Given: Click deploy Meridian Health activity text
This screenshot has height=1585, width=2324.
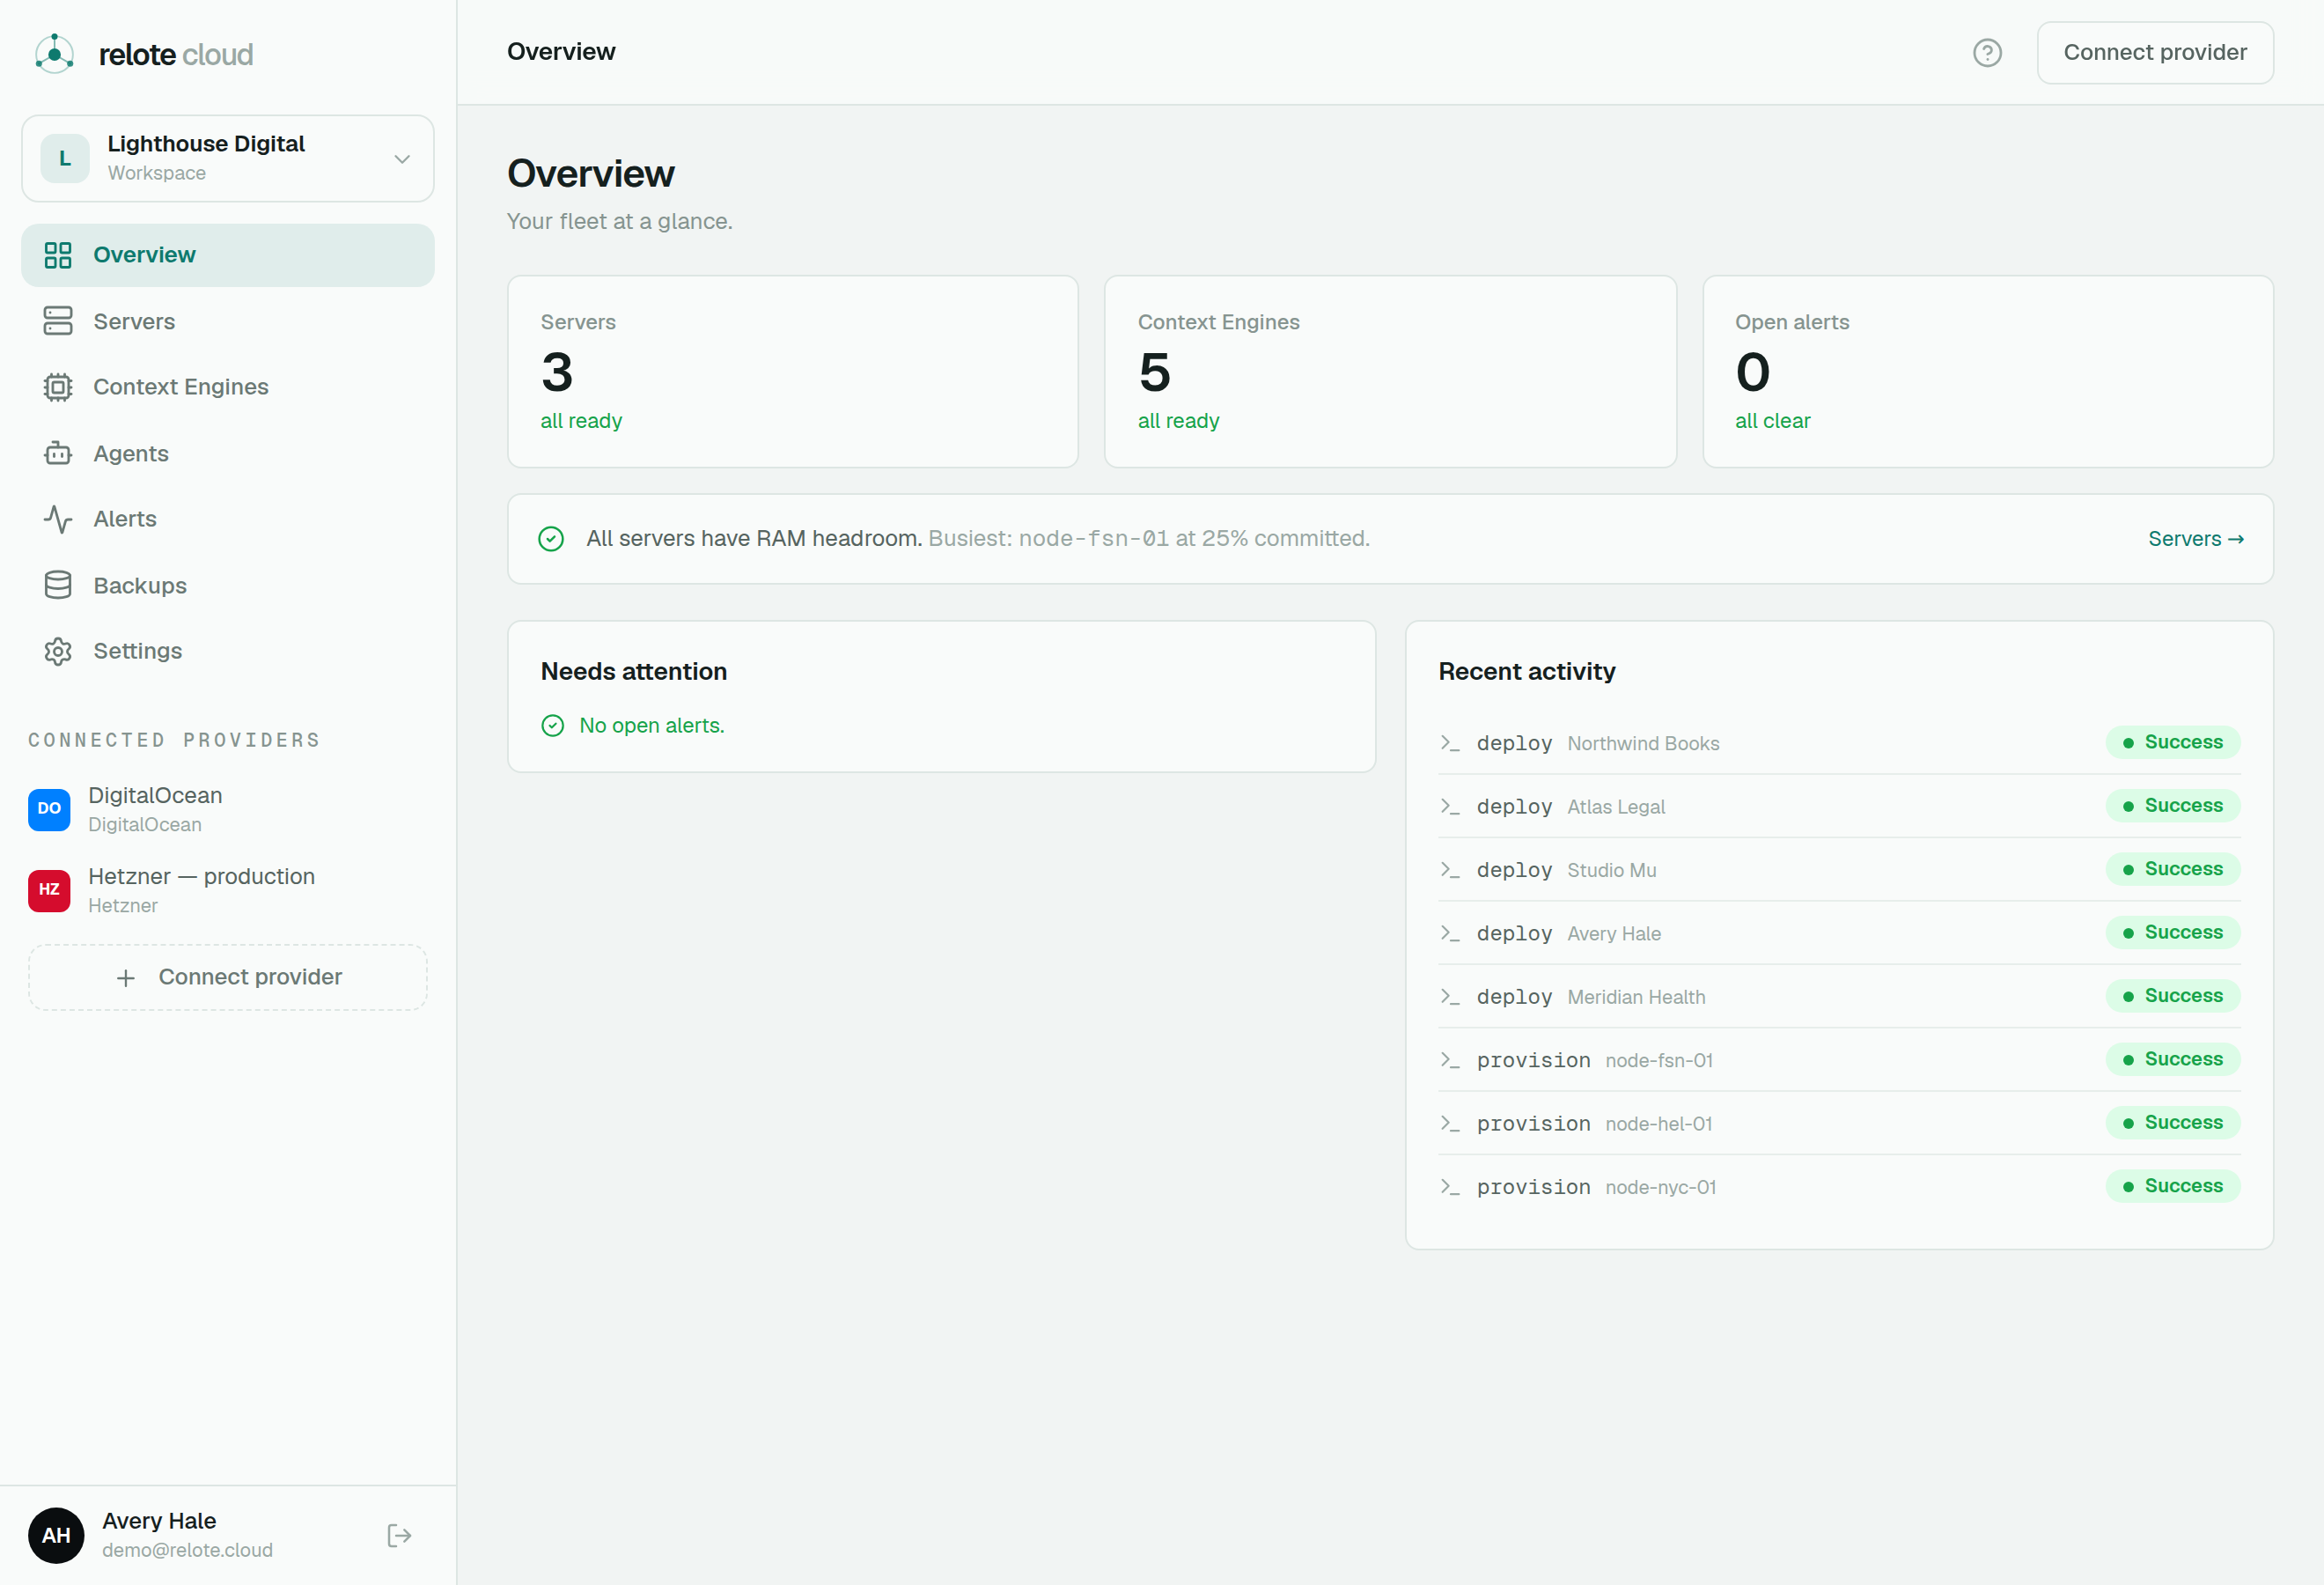Looking at the screenshot, I should (x=1590, y=997).
